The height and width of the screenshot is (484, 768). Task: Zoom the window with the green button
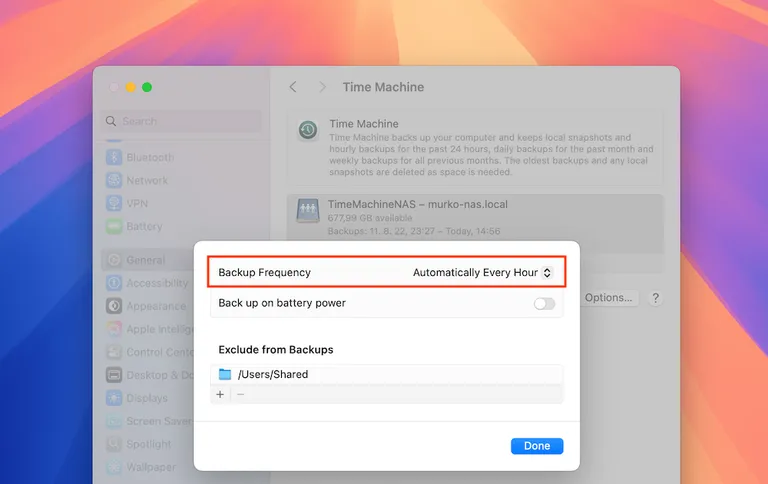(x=147, y=87)
